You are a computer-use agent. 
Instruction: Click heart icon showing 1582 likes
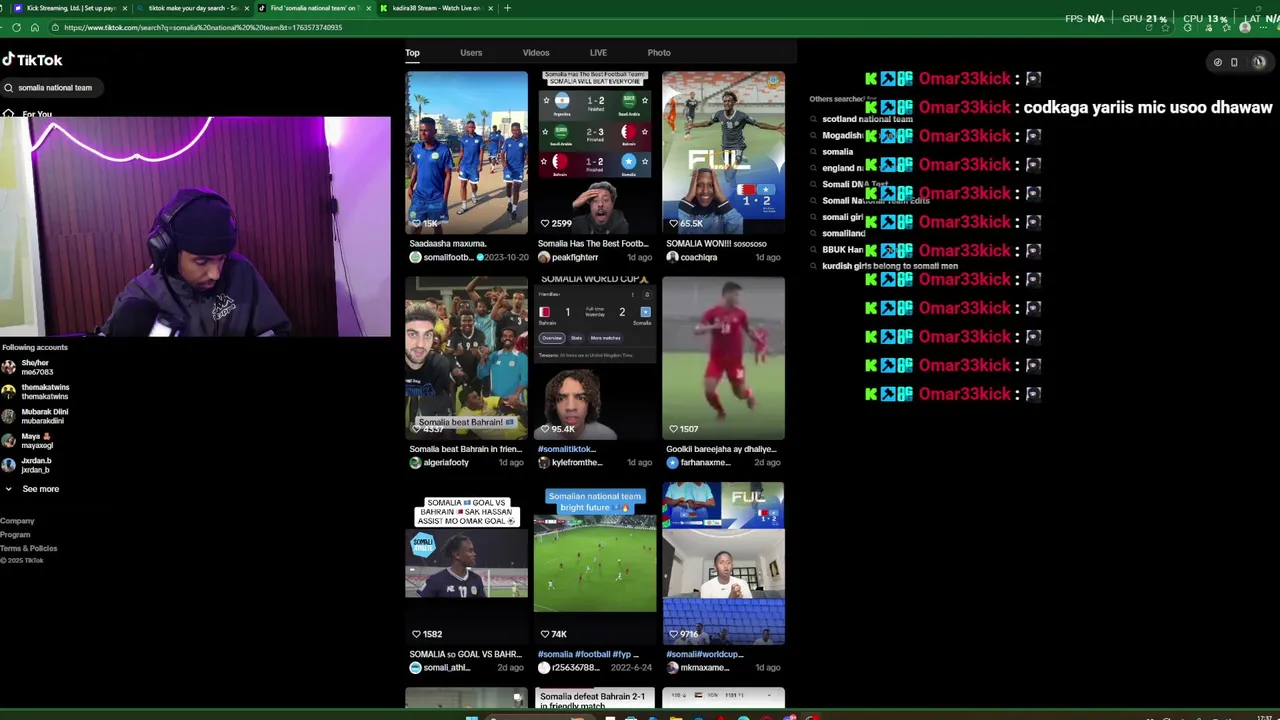(x=416, y=634)
